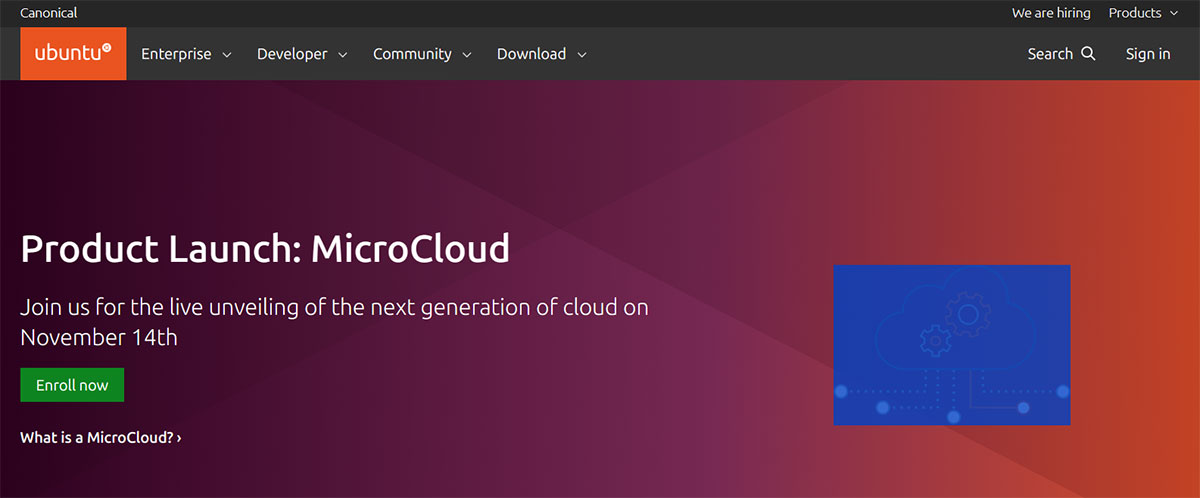Open the Download menu
The width and height of the screenshot is (1200, 498).
click(x=541, y=54)
